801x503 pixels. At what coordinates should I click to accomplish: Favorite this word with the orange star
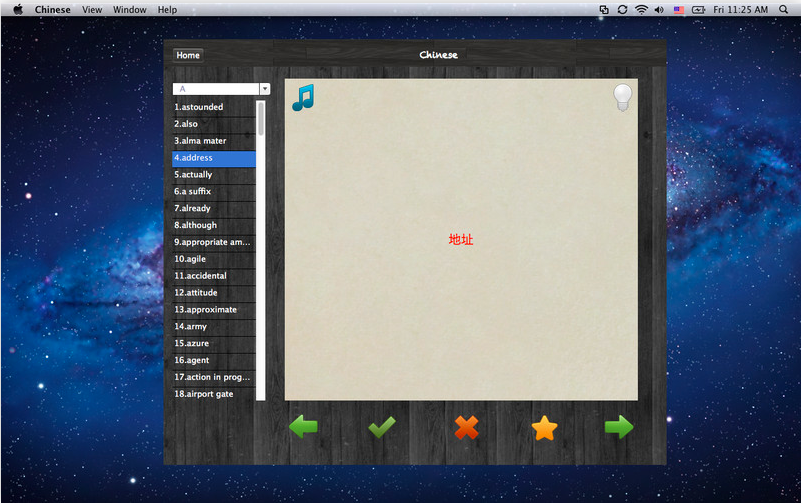(x=545, y=428)
